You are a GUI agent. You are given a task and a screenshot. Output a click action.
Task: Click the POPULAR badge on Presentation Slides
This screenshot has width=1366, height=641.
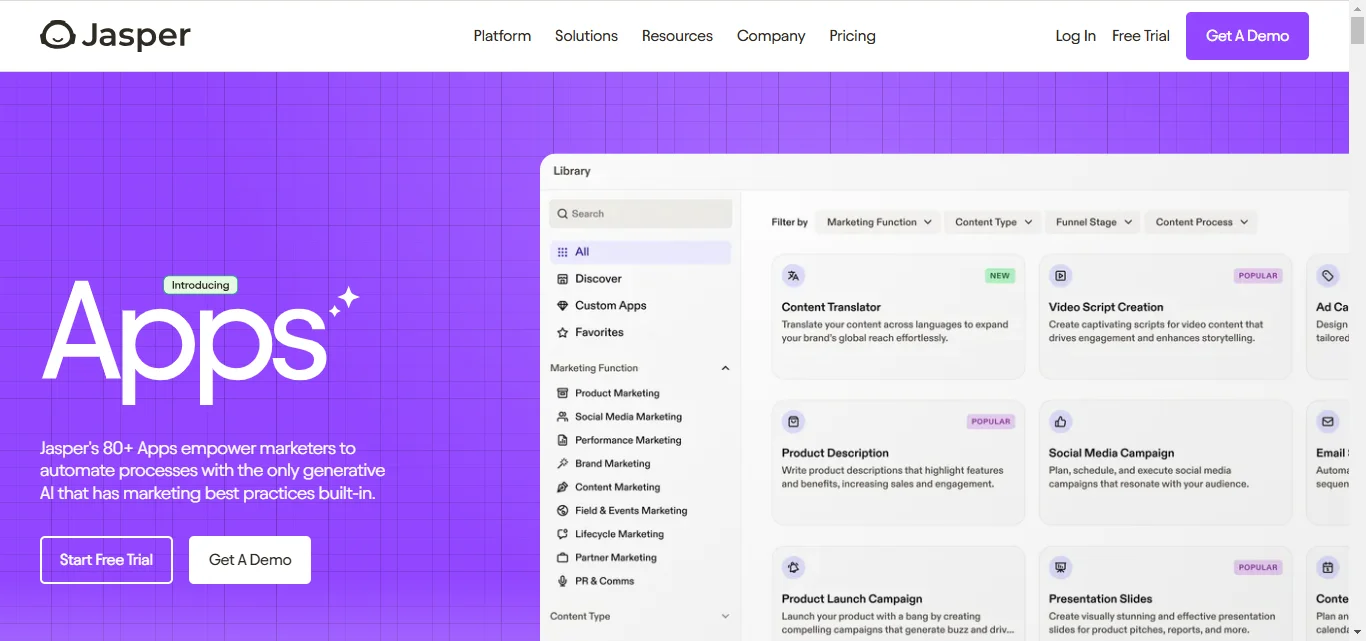tap(1258, 568)
